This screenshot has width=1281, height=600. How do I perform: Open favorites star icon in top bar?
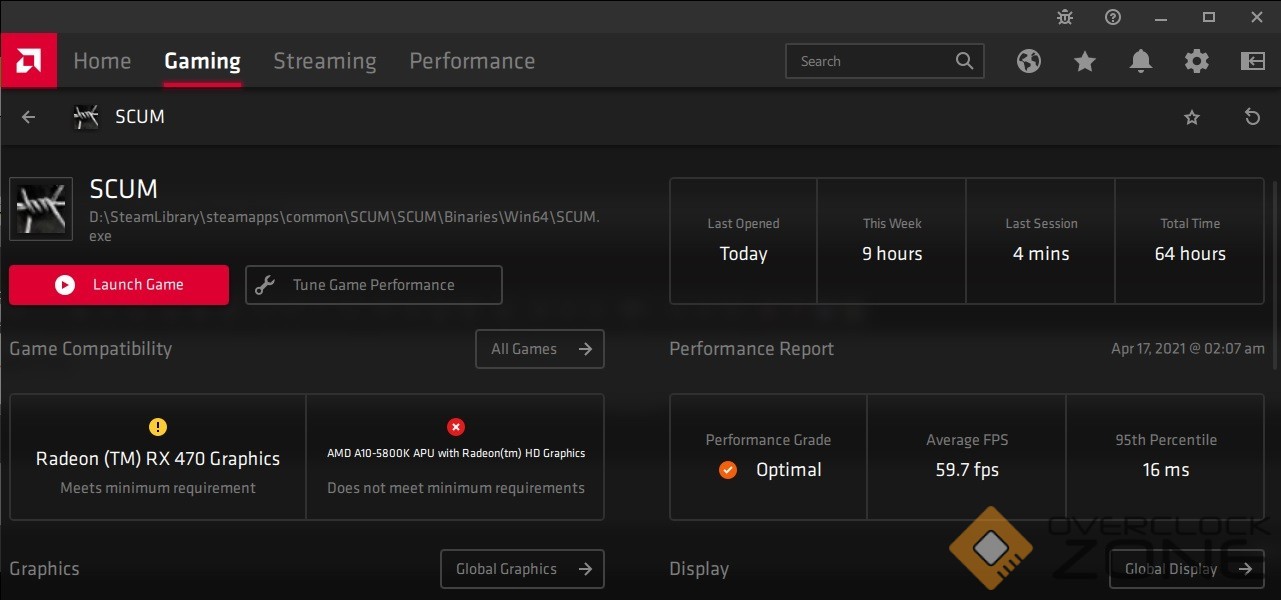pos(1085,61)
